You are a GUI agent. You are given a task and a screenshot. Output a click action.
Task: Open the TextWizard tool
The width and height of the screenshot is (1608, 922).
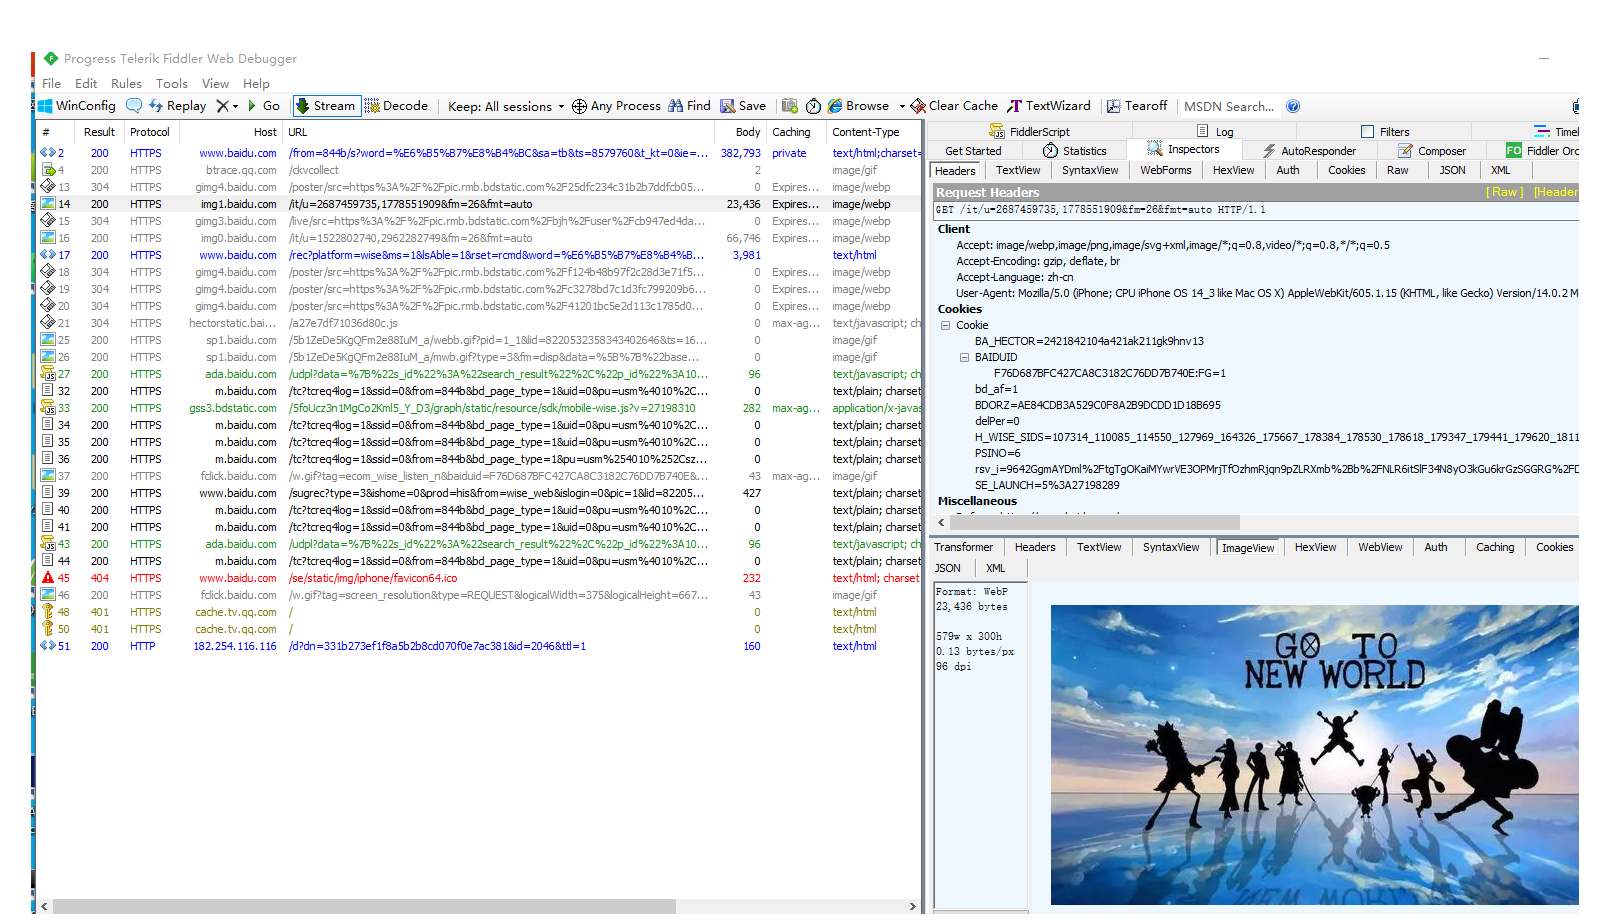point(1049,106)
